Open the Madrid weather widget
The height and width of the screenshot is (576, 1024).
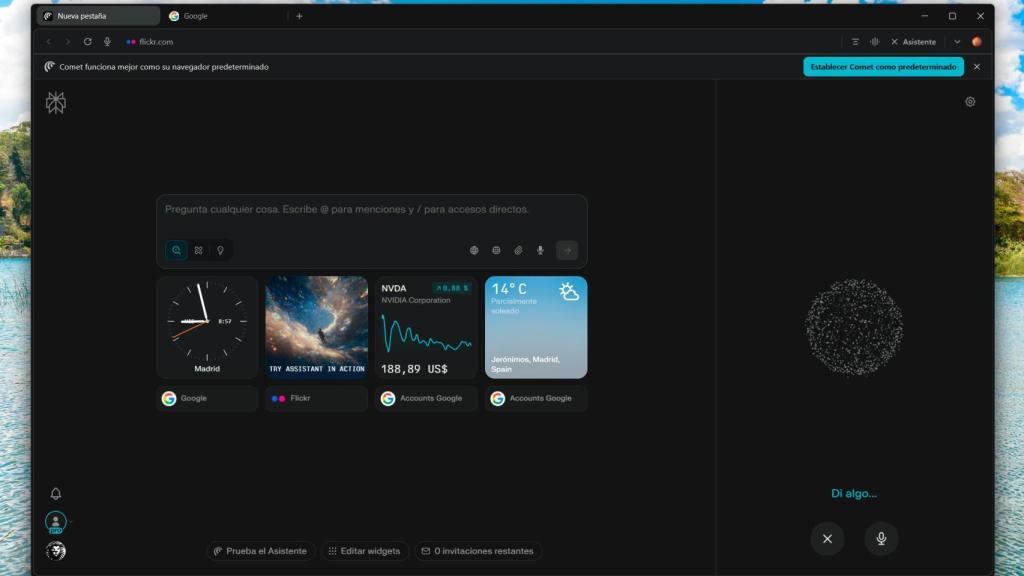pyautogui.click(x=535, y=327)
